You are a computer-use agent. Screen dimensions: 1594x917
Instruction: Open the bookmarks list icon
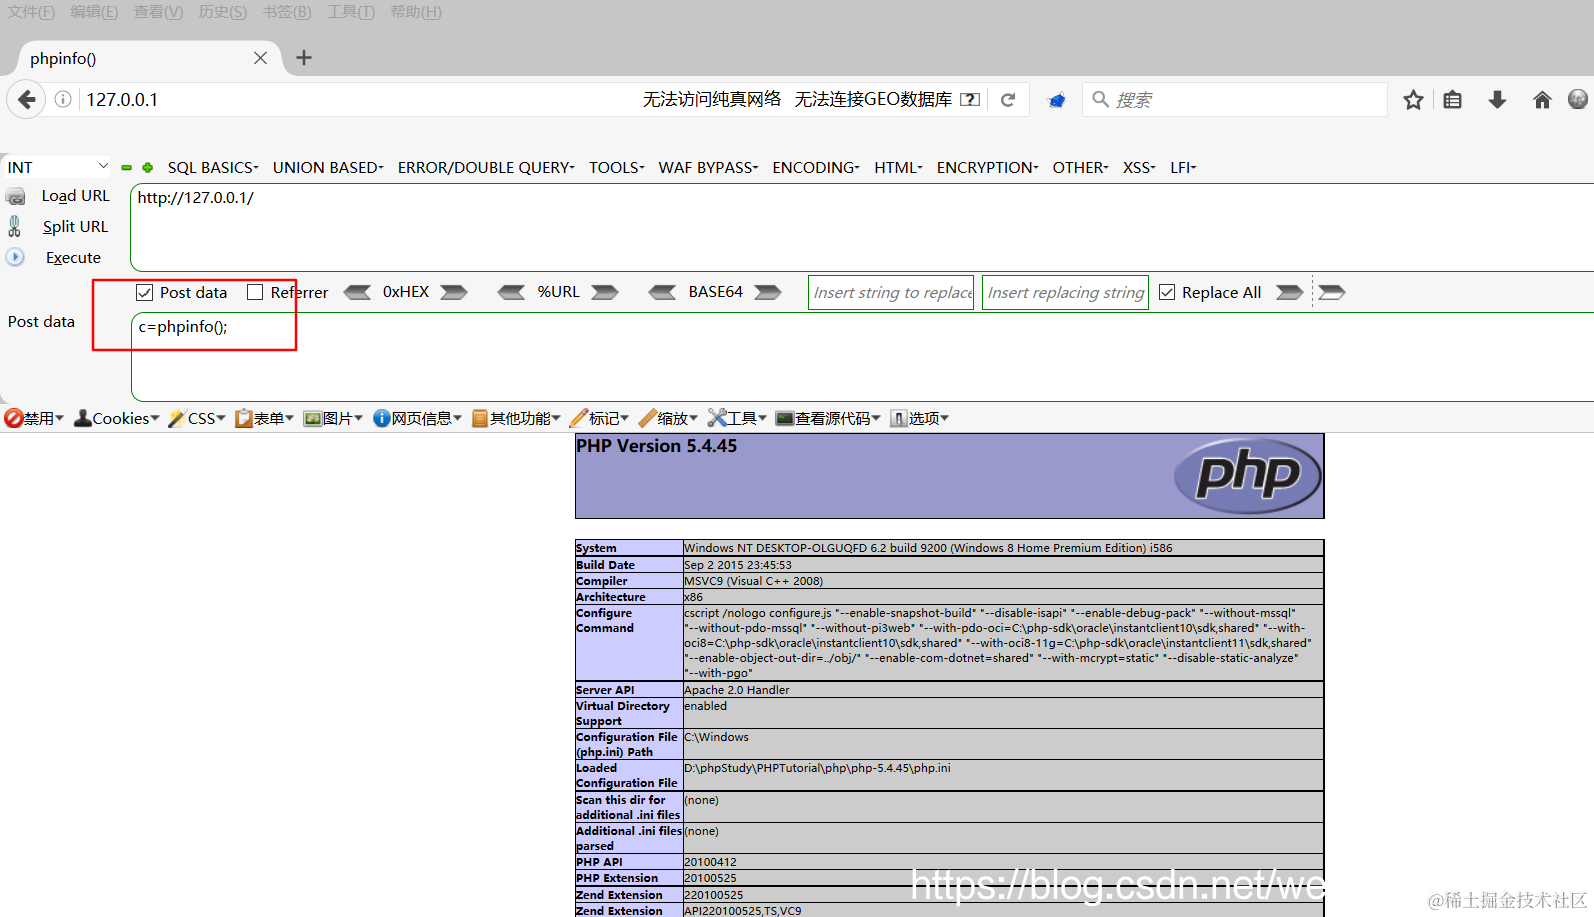(1453, 100)
